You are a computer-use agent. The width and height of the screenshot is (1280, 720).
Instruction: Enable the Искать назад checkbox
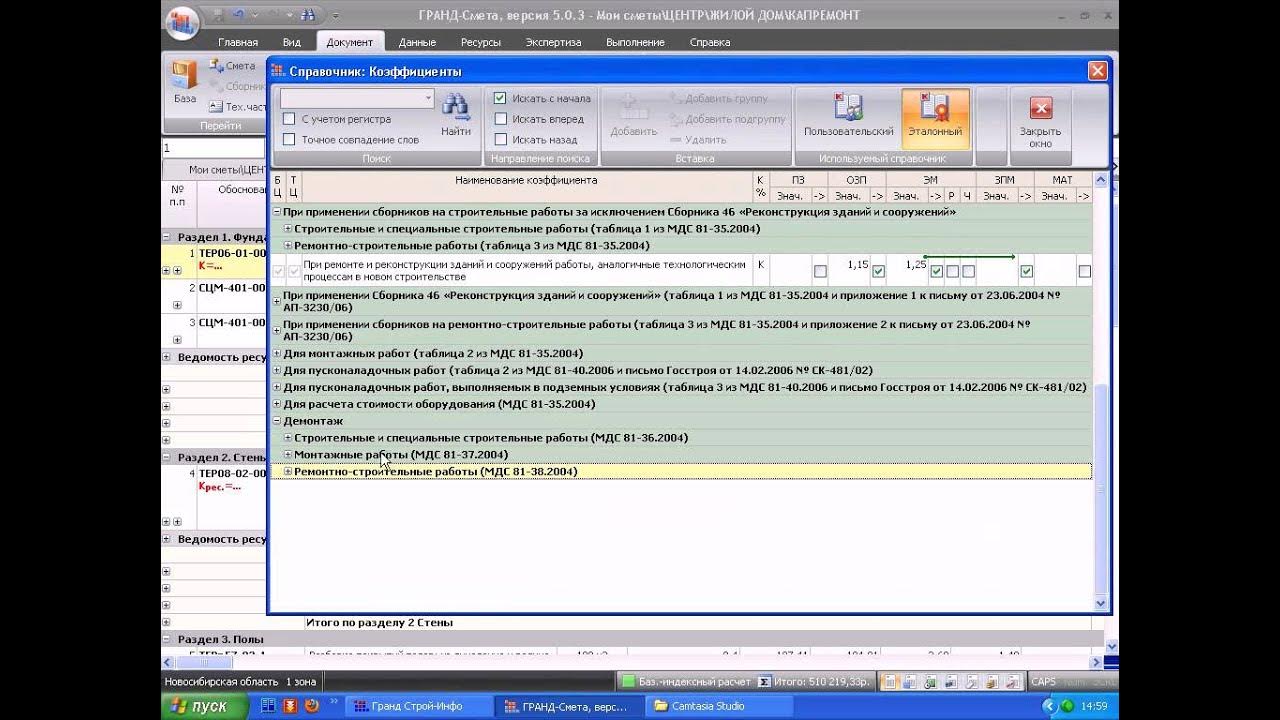(x=501, y=140)
